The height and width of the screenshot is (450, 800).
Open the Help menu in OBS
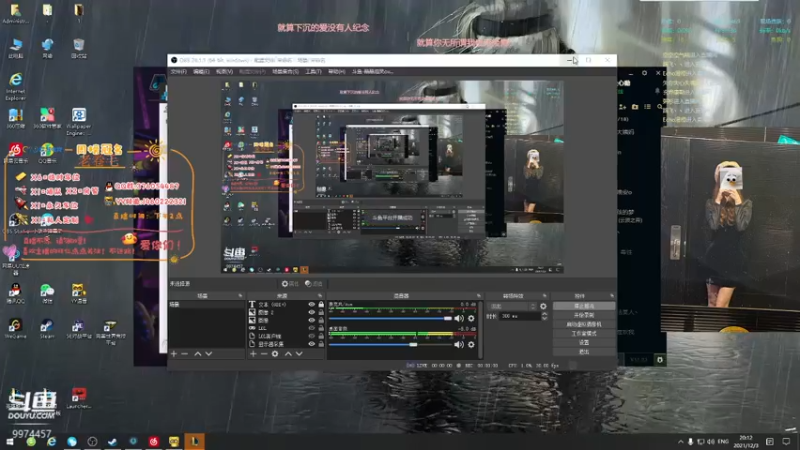[x=336, y=72]
